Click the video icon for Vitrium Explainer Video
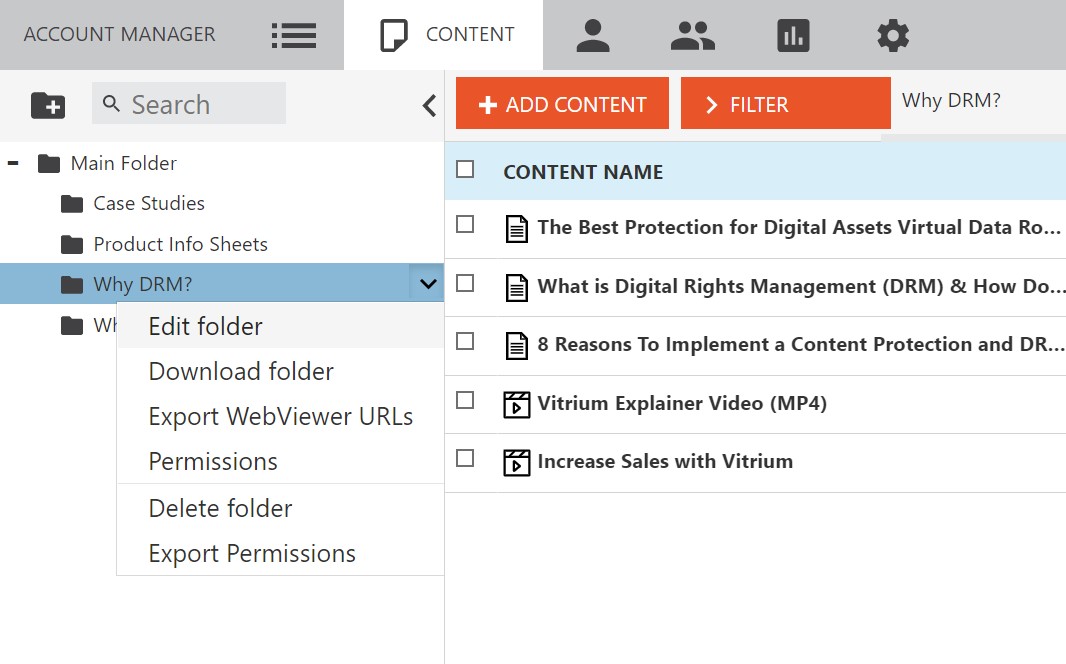The height and width of the screenshot is (664, 1066). (x=517, y=403)
